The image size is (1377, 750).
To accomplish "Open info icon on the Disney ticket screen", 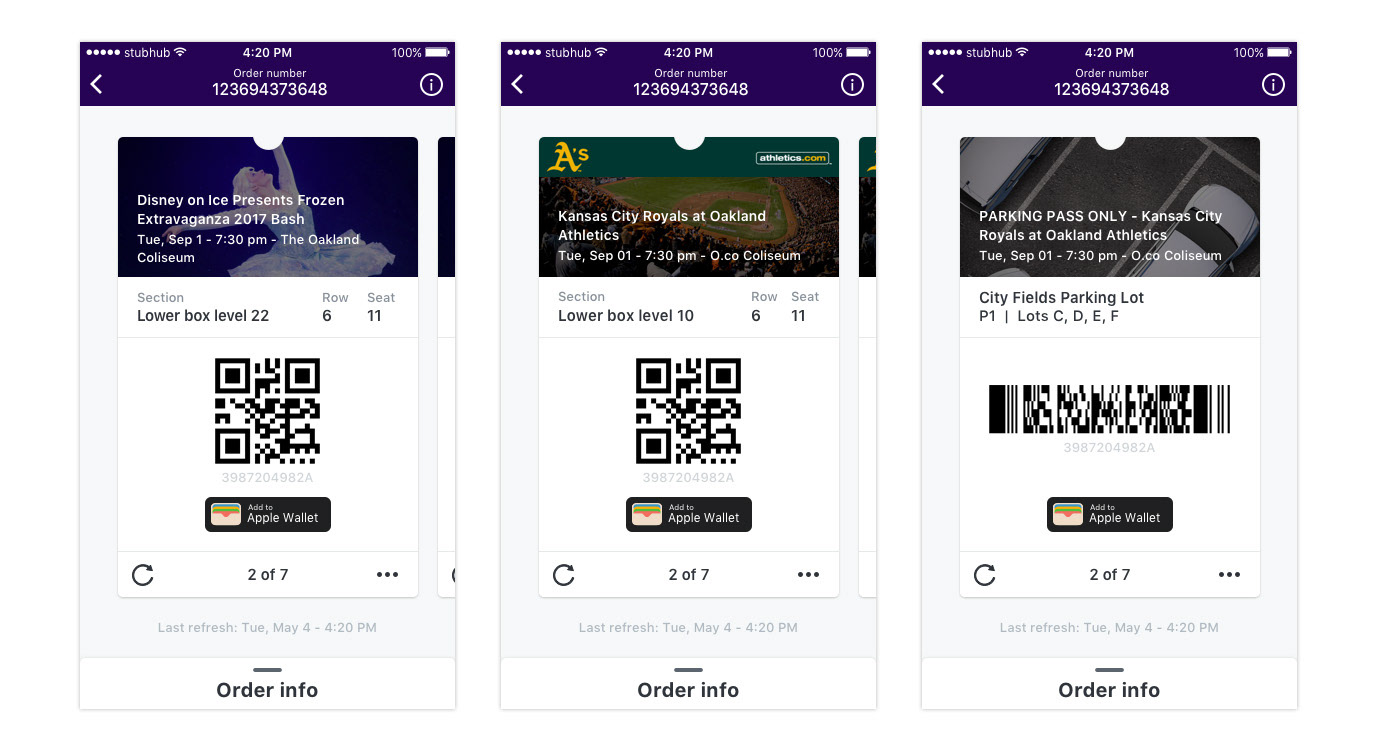I will click(x=431, y=85).
